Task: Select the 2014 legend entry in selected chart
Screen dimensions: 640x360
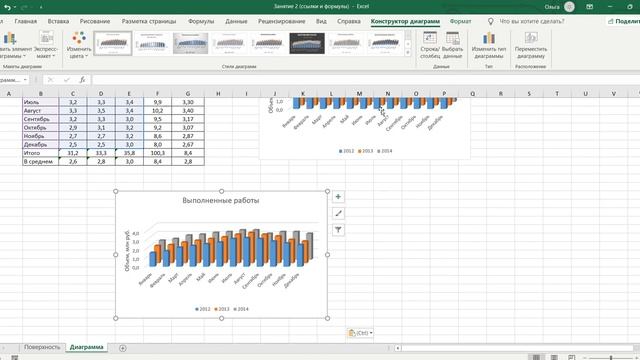Action: tap(241, 309)
